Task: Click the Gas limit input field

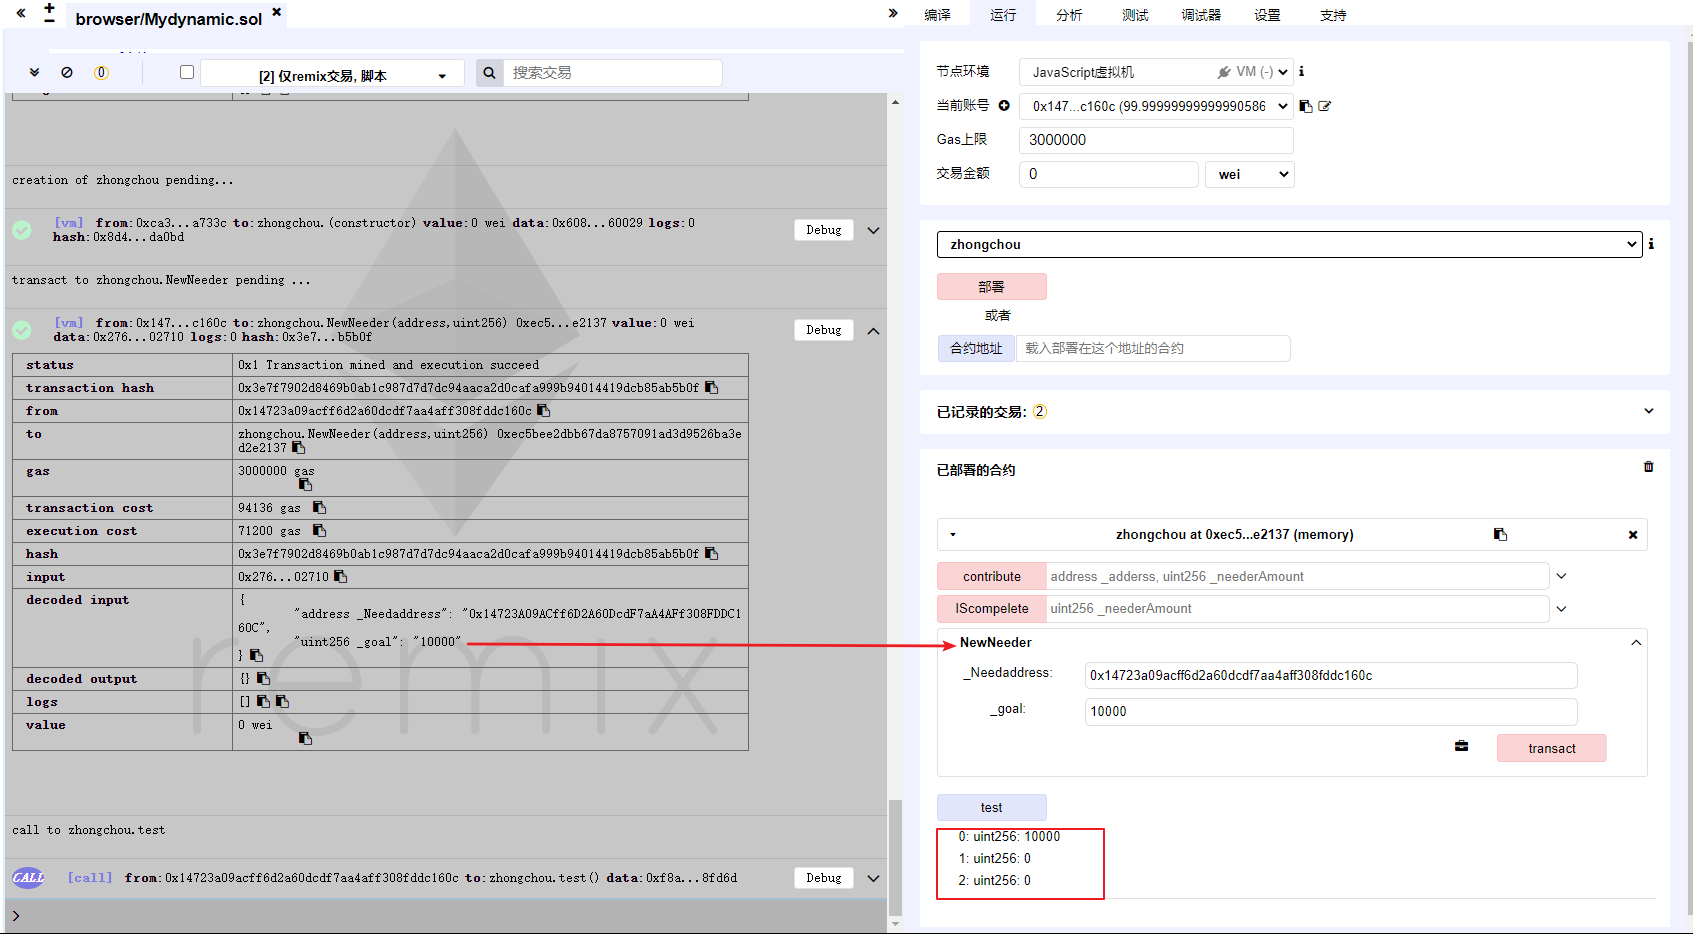Action: [1156, 140]
